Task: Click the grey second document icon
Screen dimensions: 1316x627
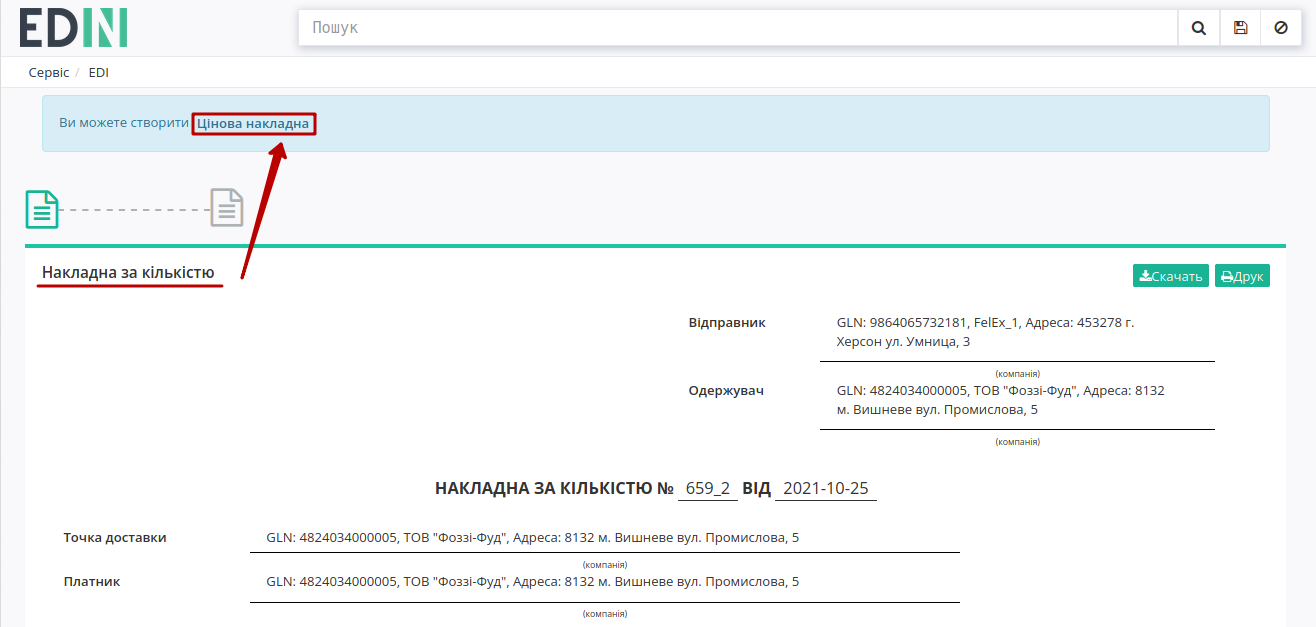Action: (x=227, y=208)
